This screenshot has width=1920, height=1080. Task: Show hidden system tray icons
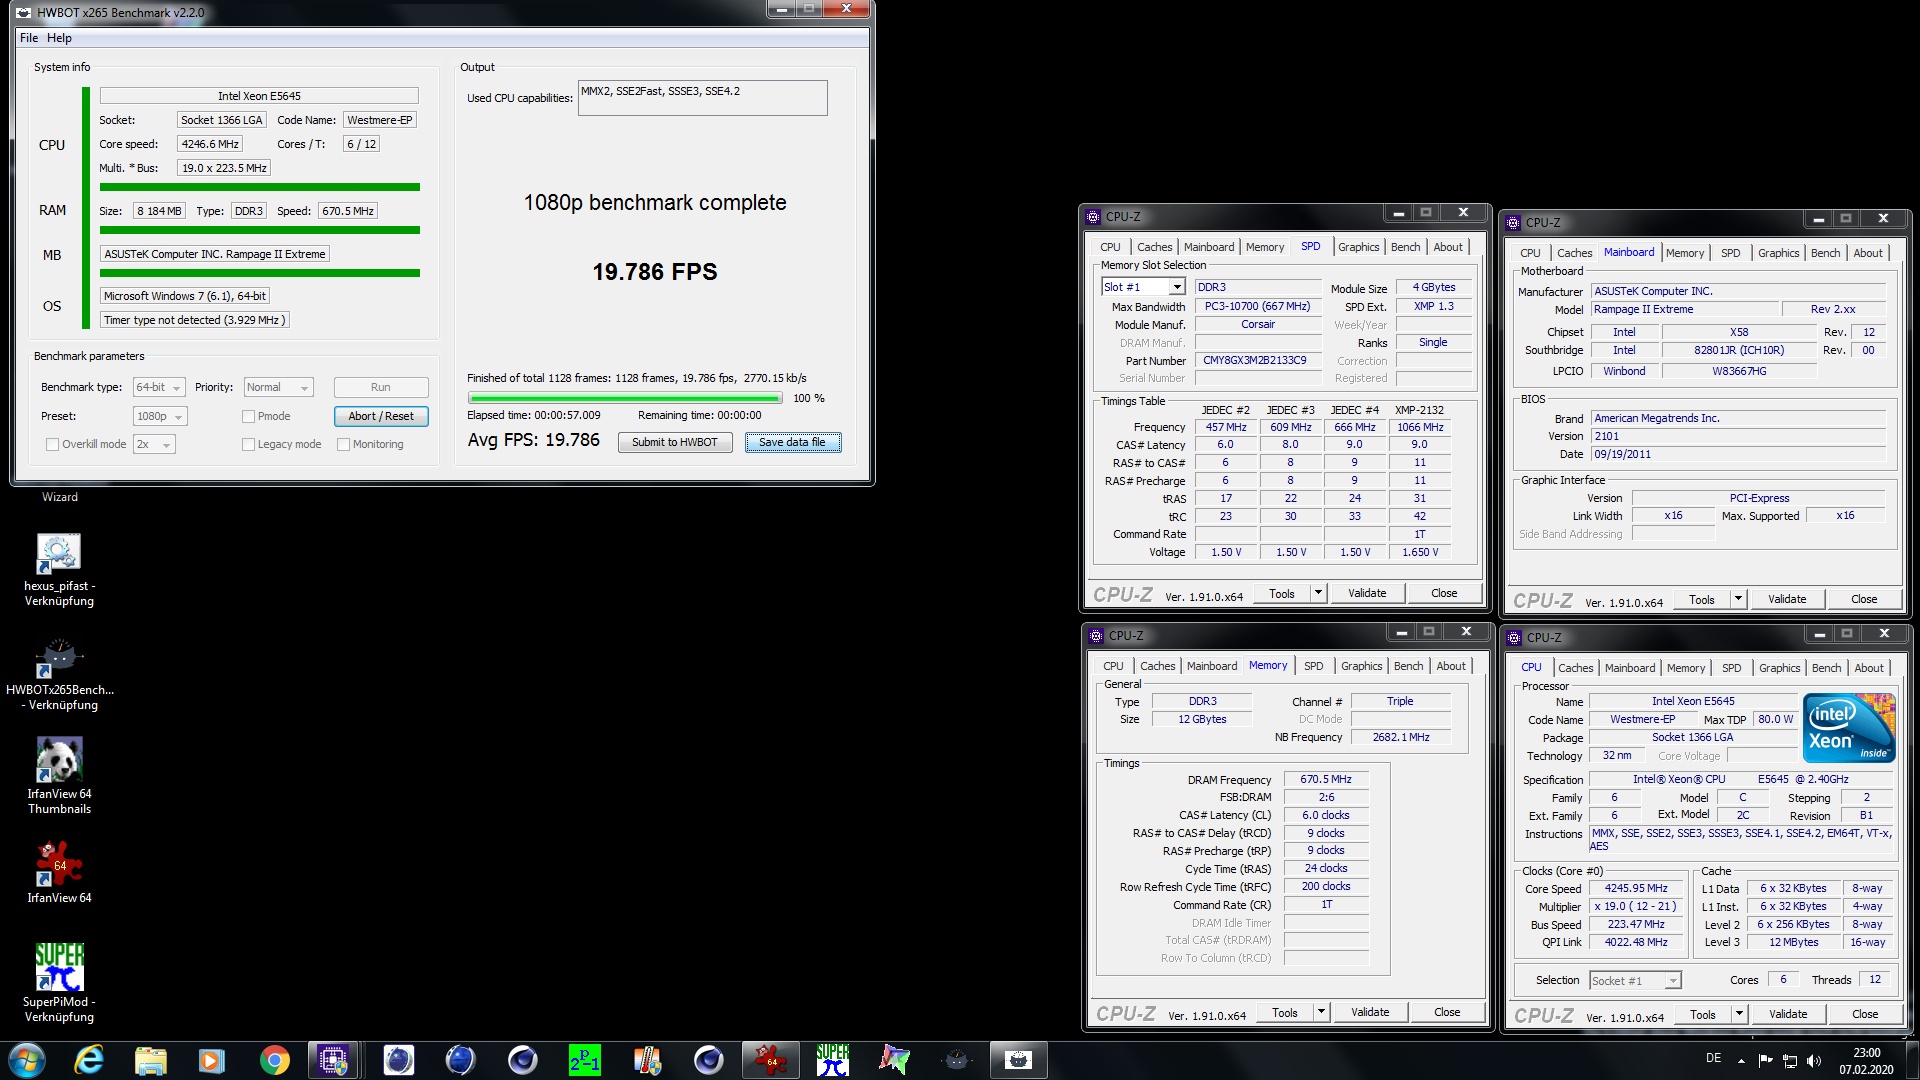pyautogui.click(x=1741, y=1060)
